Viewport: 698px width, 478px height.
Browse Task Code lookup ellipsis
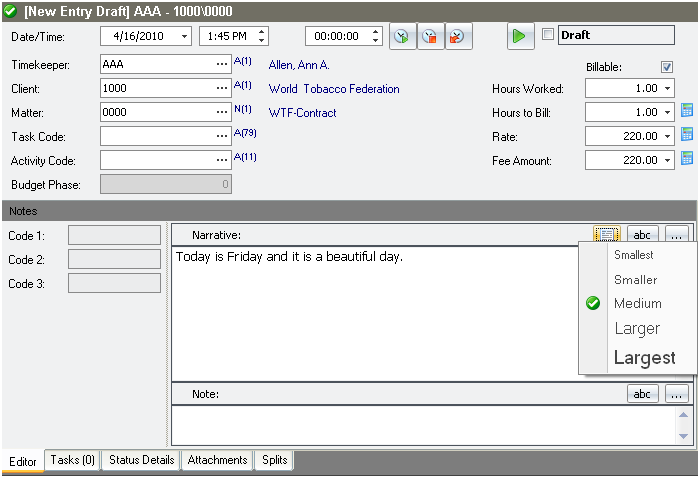click(x=221, y=136)
